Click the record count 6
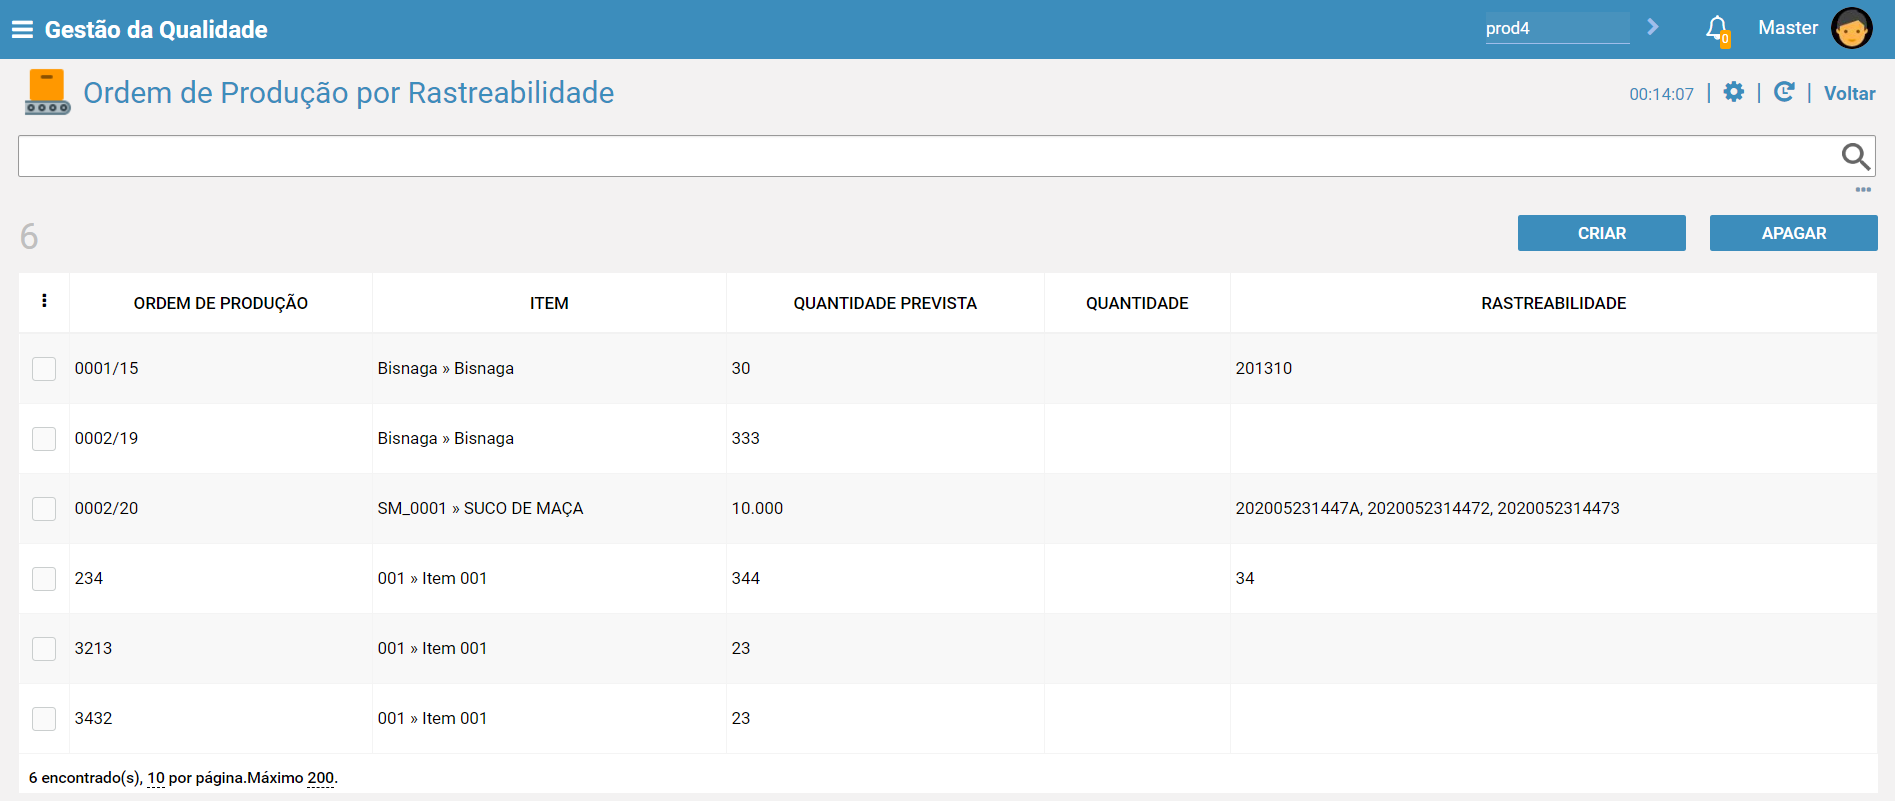The height and width of the screenshot is (801, 1895). point(29,236)
